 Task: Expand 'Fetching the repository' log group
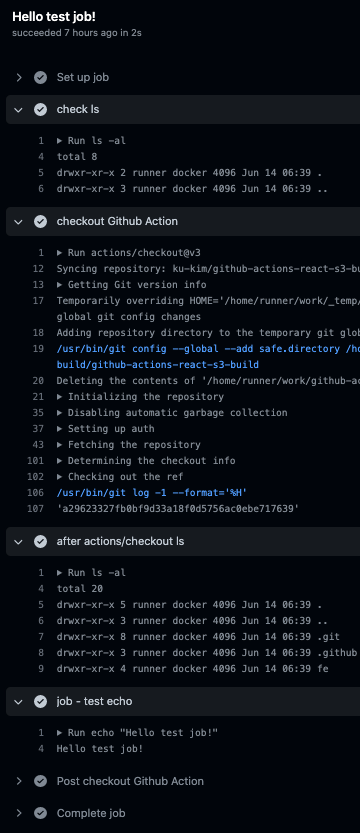[128, 445]
